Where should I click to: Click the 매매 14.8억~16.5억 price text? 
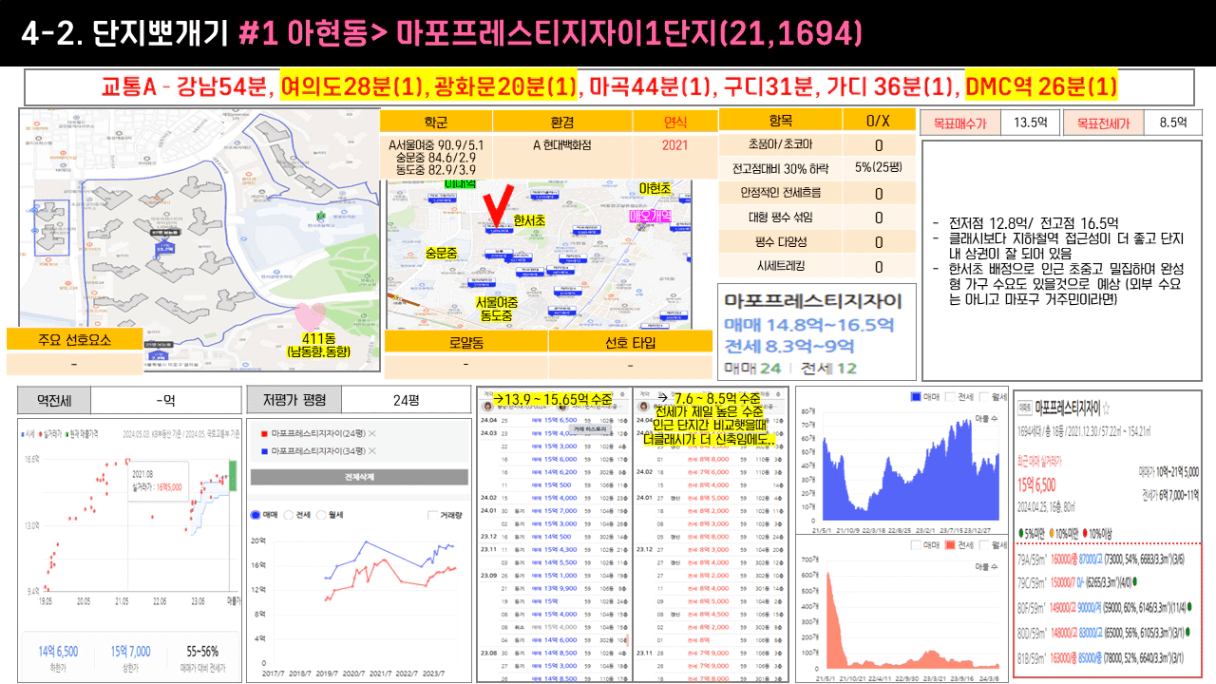tap(808, 324)
